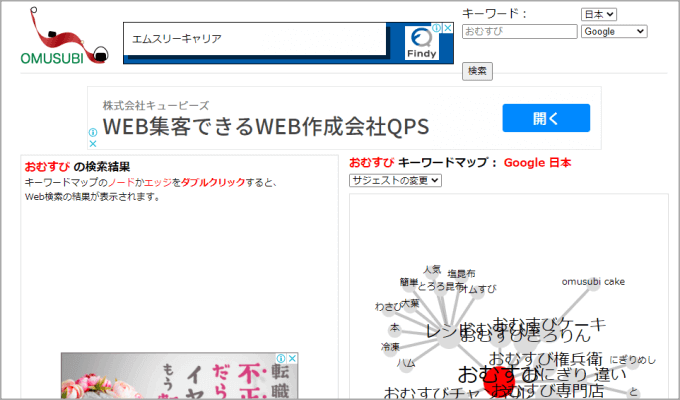Click the blue 開く ad button
The width and height of the screenshot is (680, 400).
545,118
